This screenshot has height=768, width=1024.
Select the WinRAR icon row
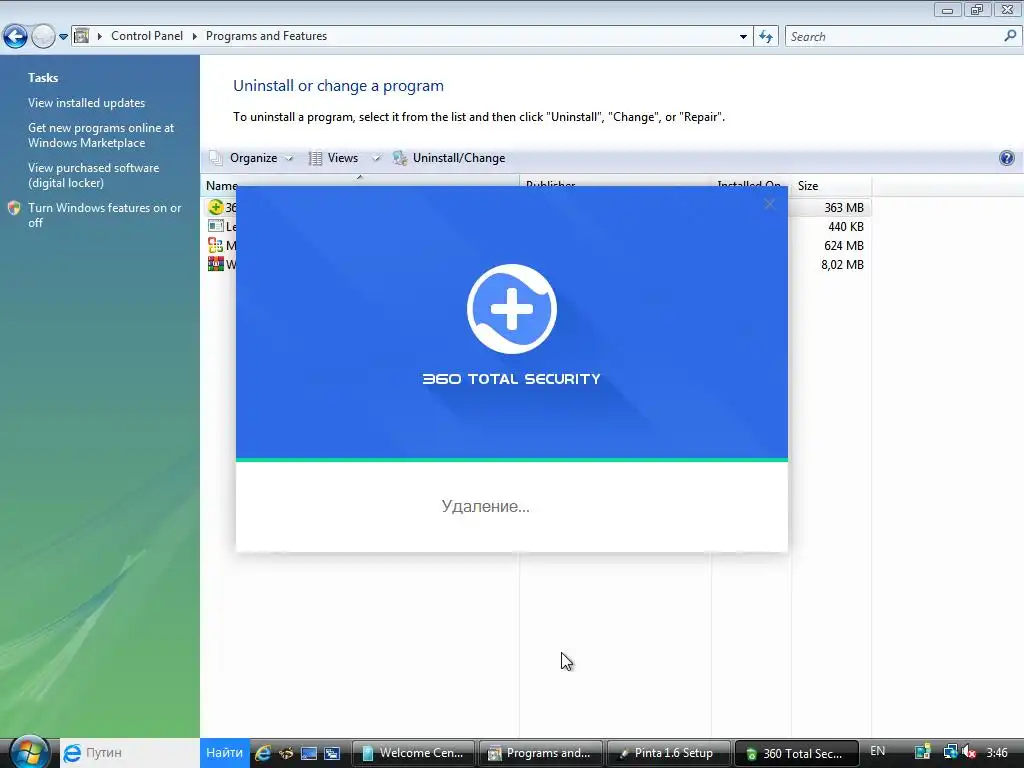point(216,264)
